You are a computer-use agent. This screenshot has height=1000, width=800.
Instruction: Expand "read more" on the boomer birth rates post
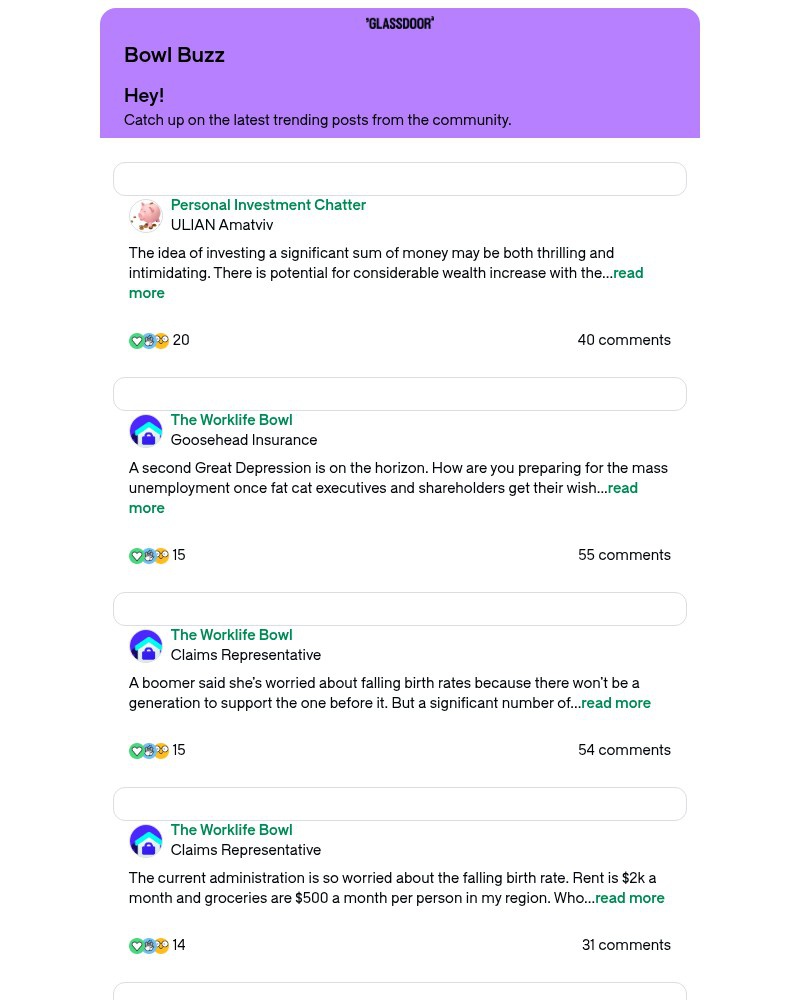[x=616, y=703]
